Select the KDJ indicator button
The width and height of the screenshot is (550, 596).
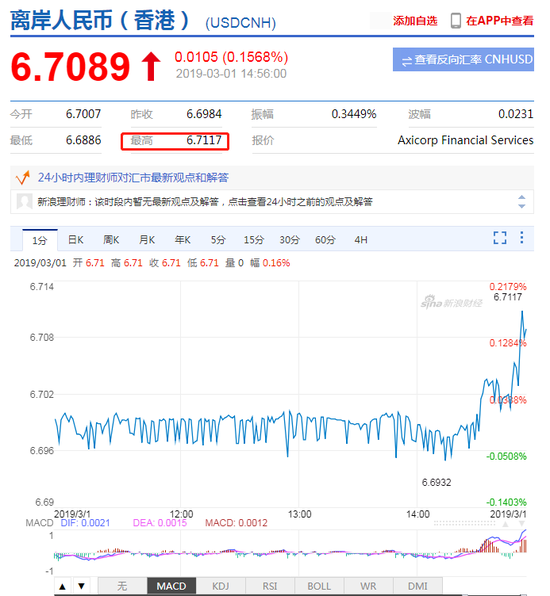point(221,586)
